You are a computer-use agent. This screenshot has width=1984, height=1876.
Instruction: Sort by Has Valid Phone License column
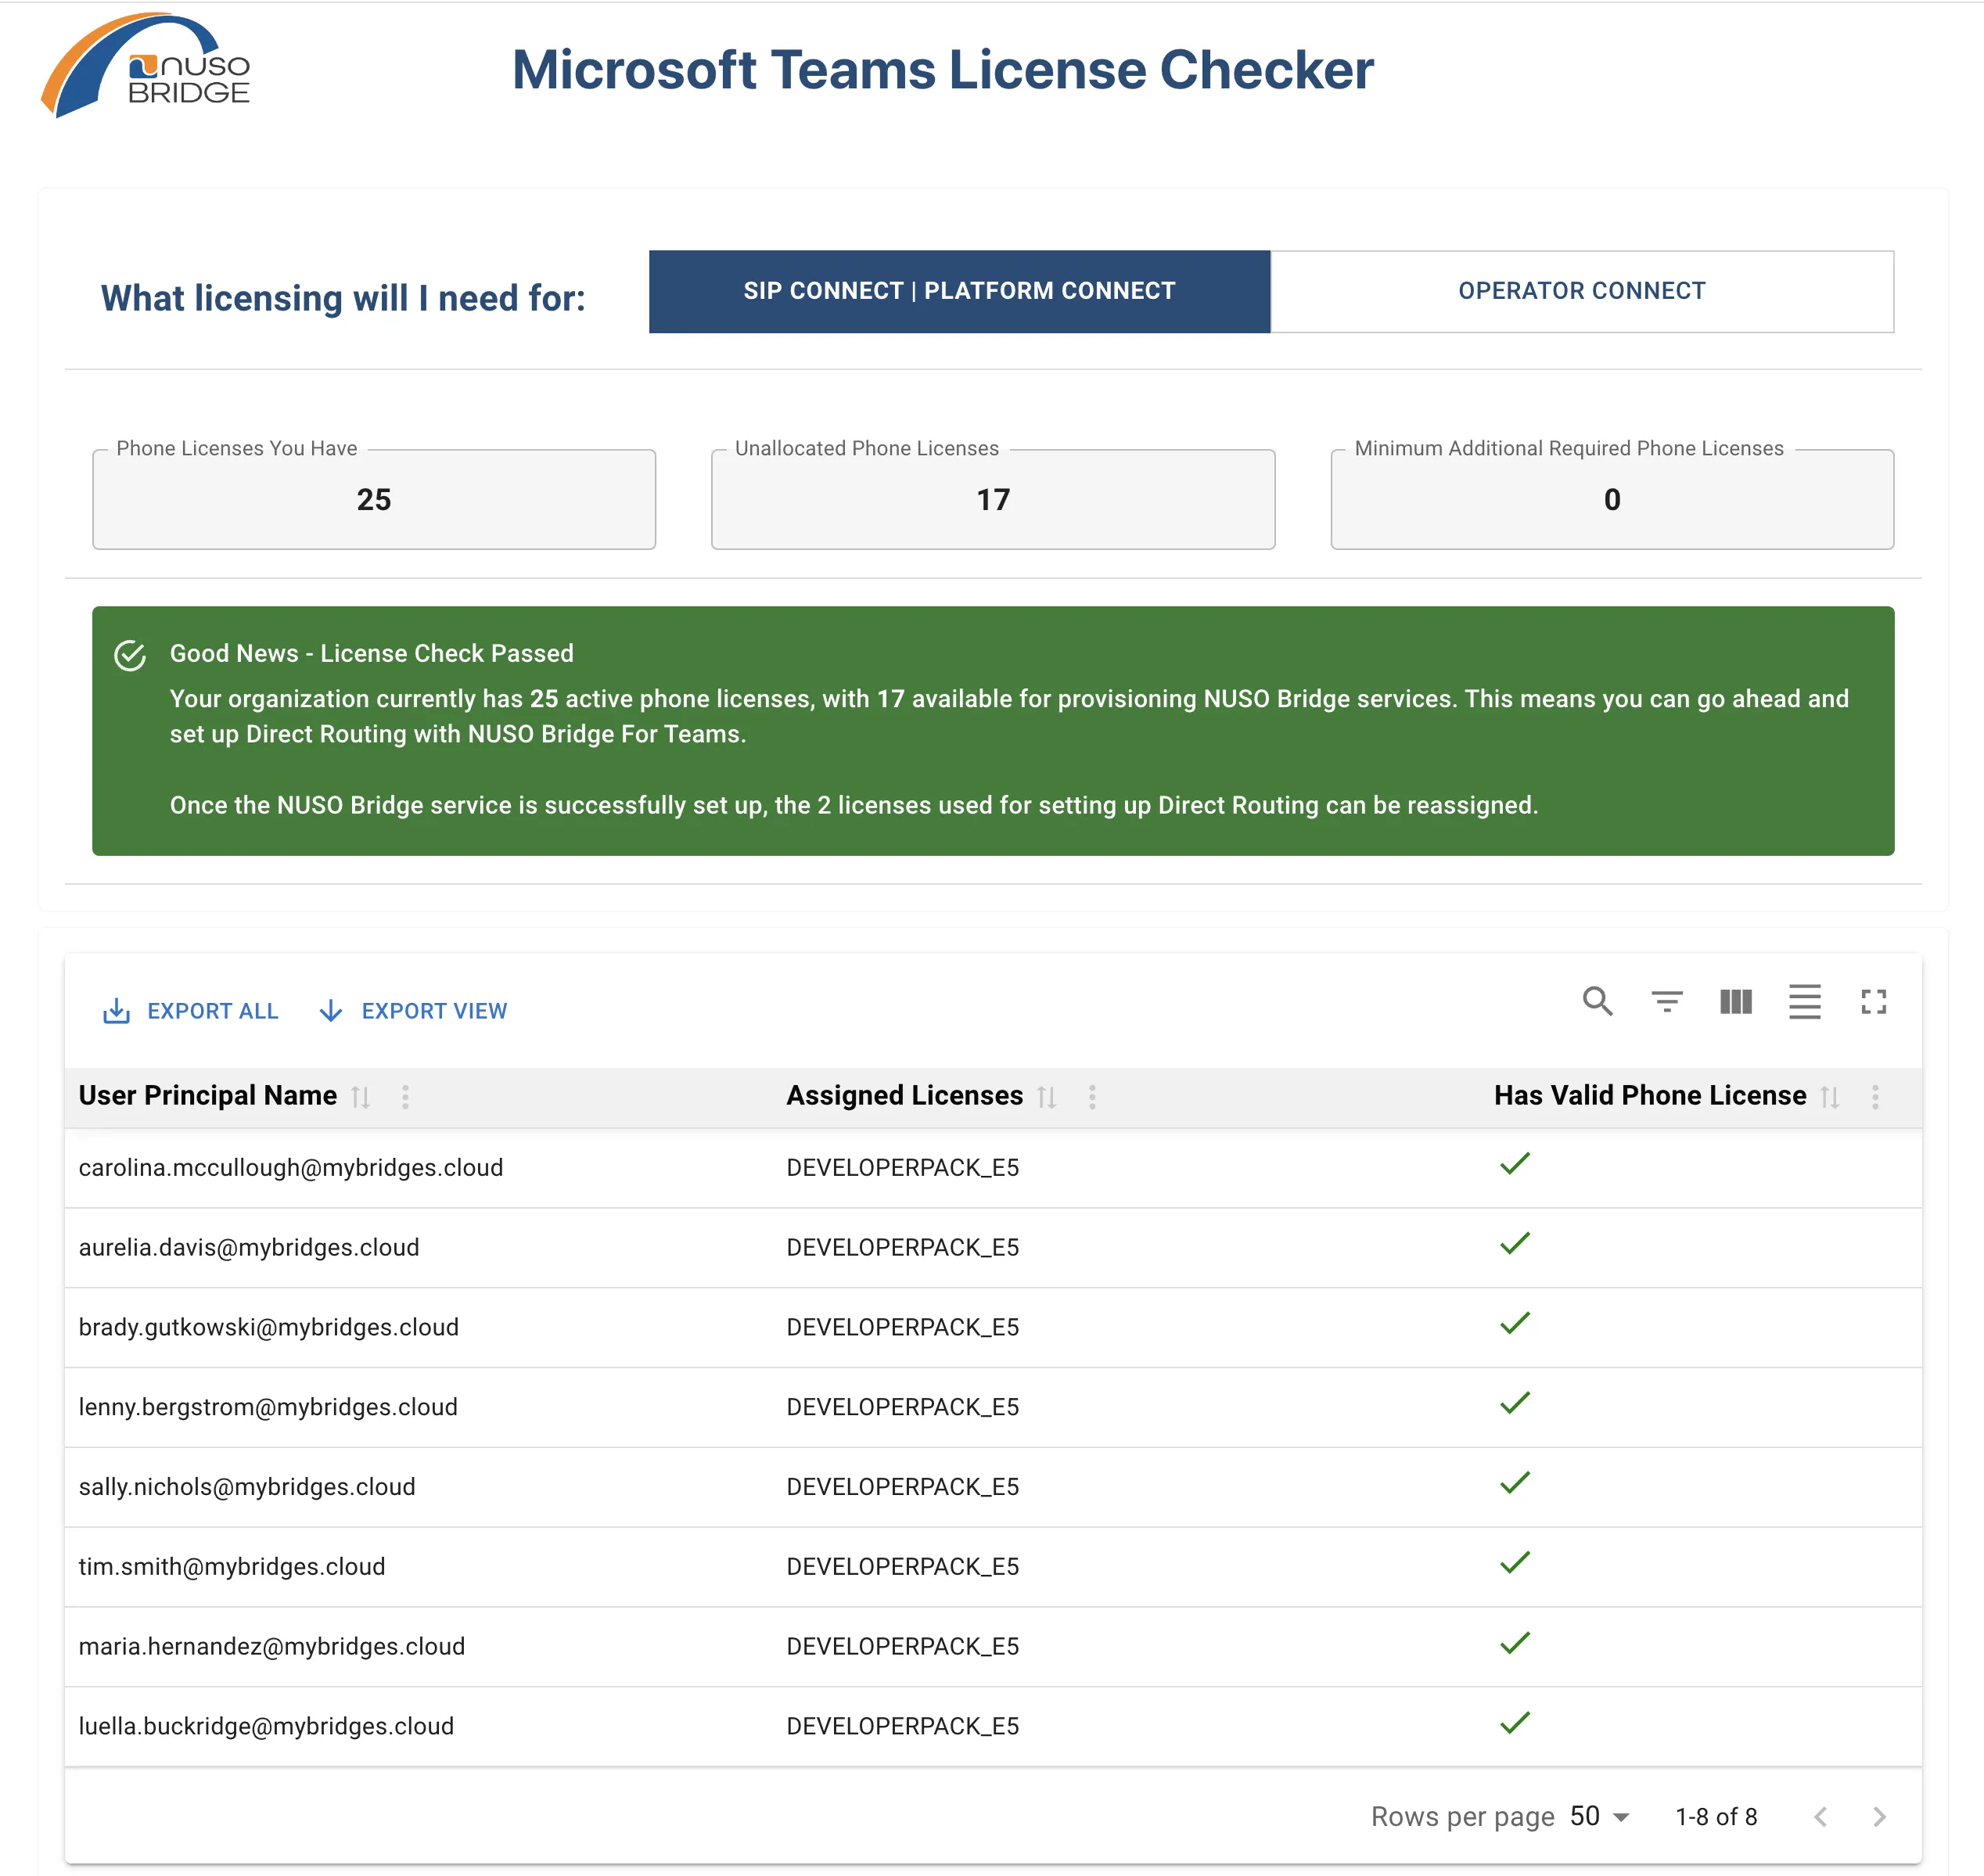tap(1830, 1097)
